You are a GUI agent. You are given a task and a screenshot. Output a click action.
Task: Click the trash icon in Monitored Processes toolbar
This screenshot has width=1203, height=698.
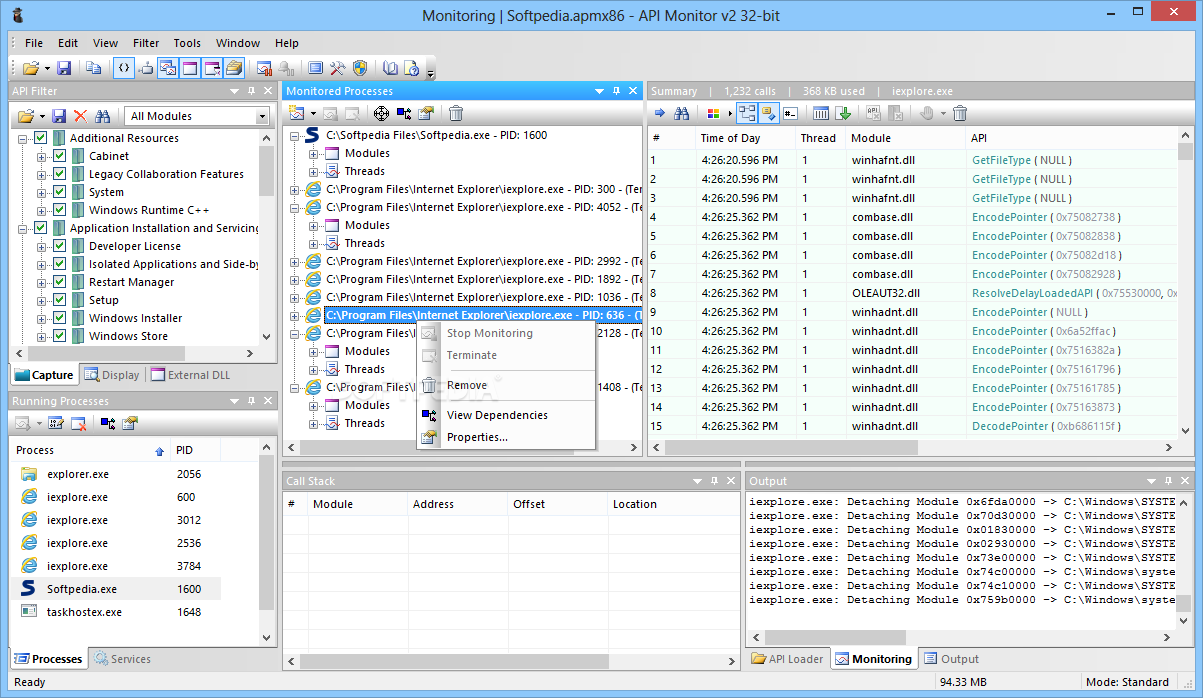click(x=456, y=113)
